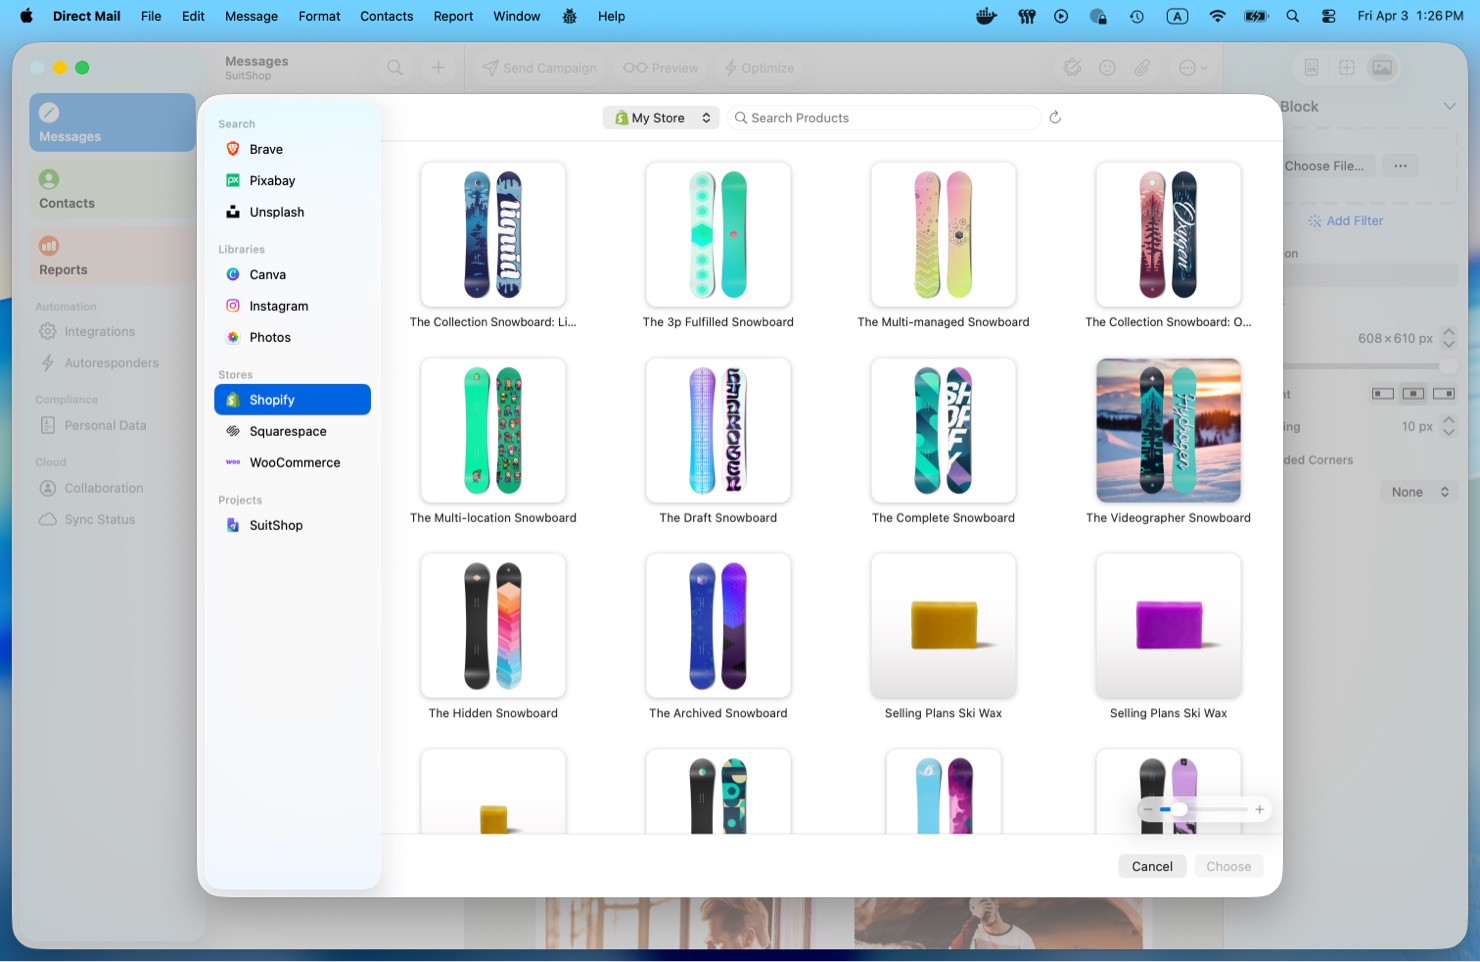This screenshot has width=1480, height=962.
Task: Select the WooCommerce store
Action: pos(292,463)
